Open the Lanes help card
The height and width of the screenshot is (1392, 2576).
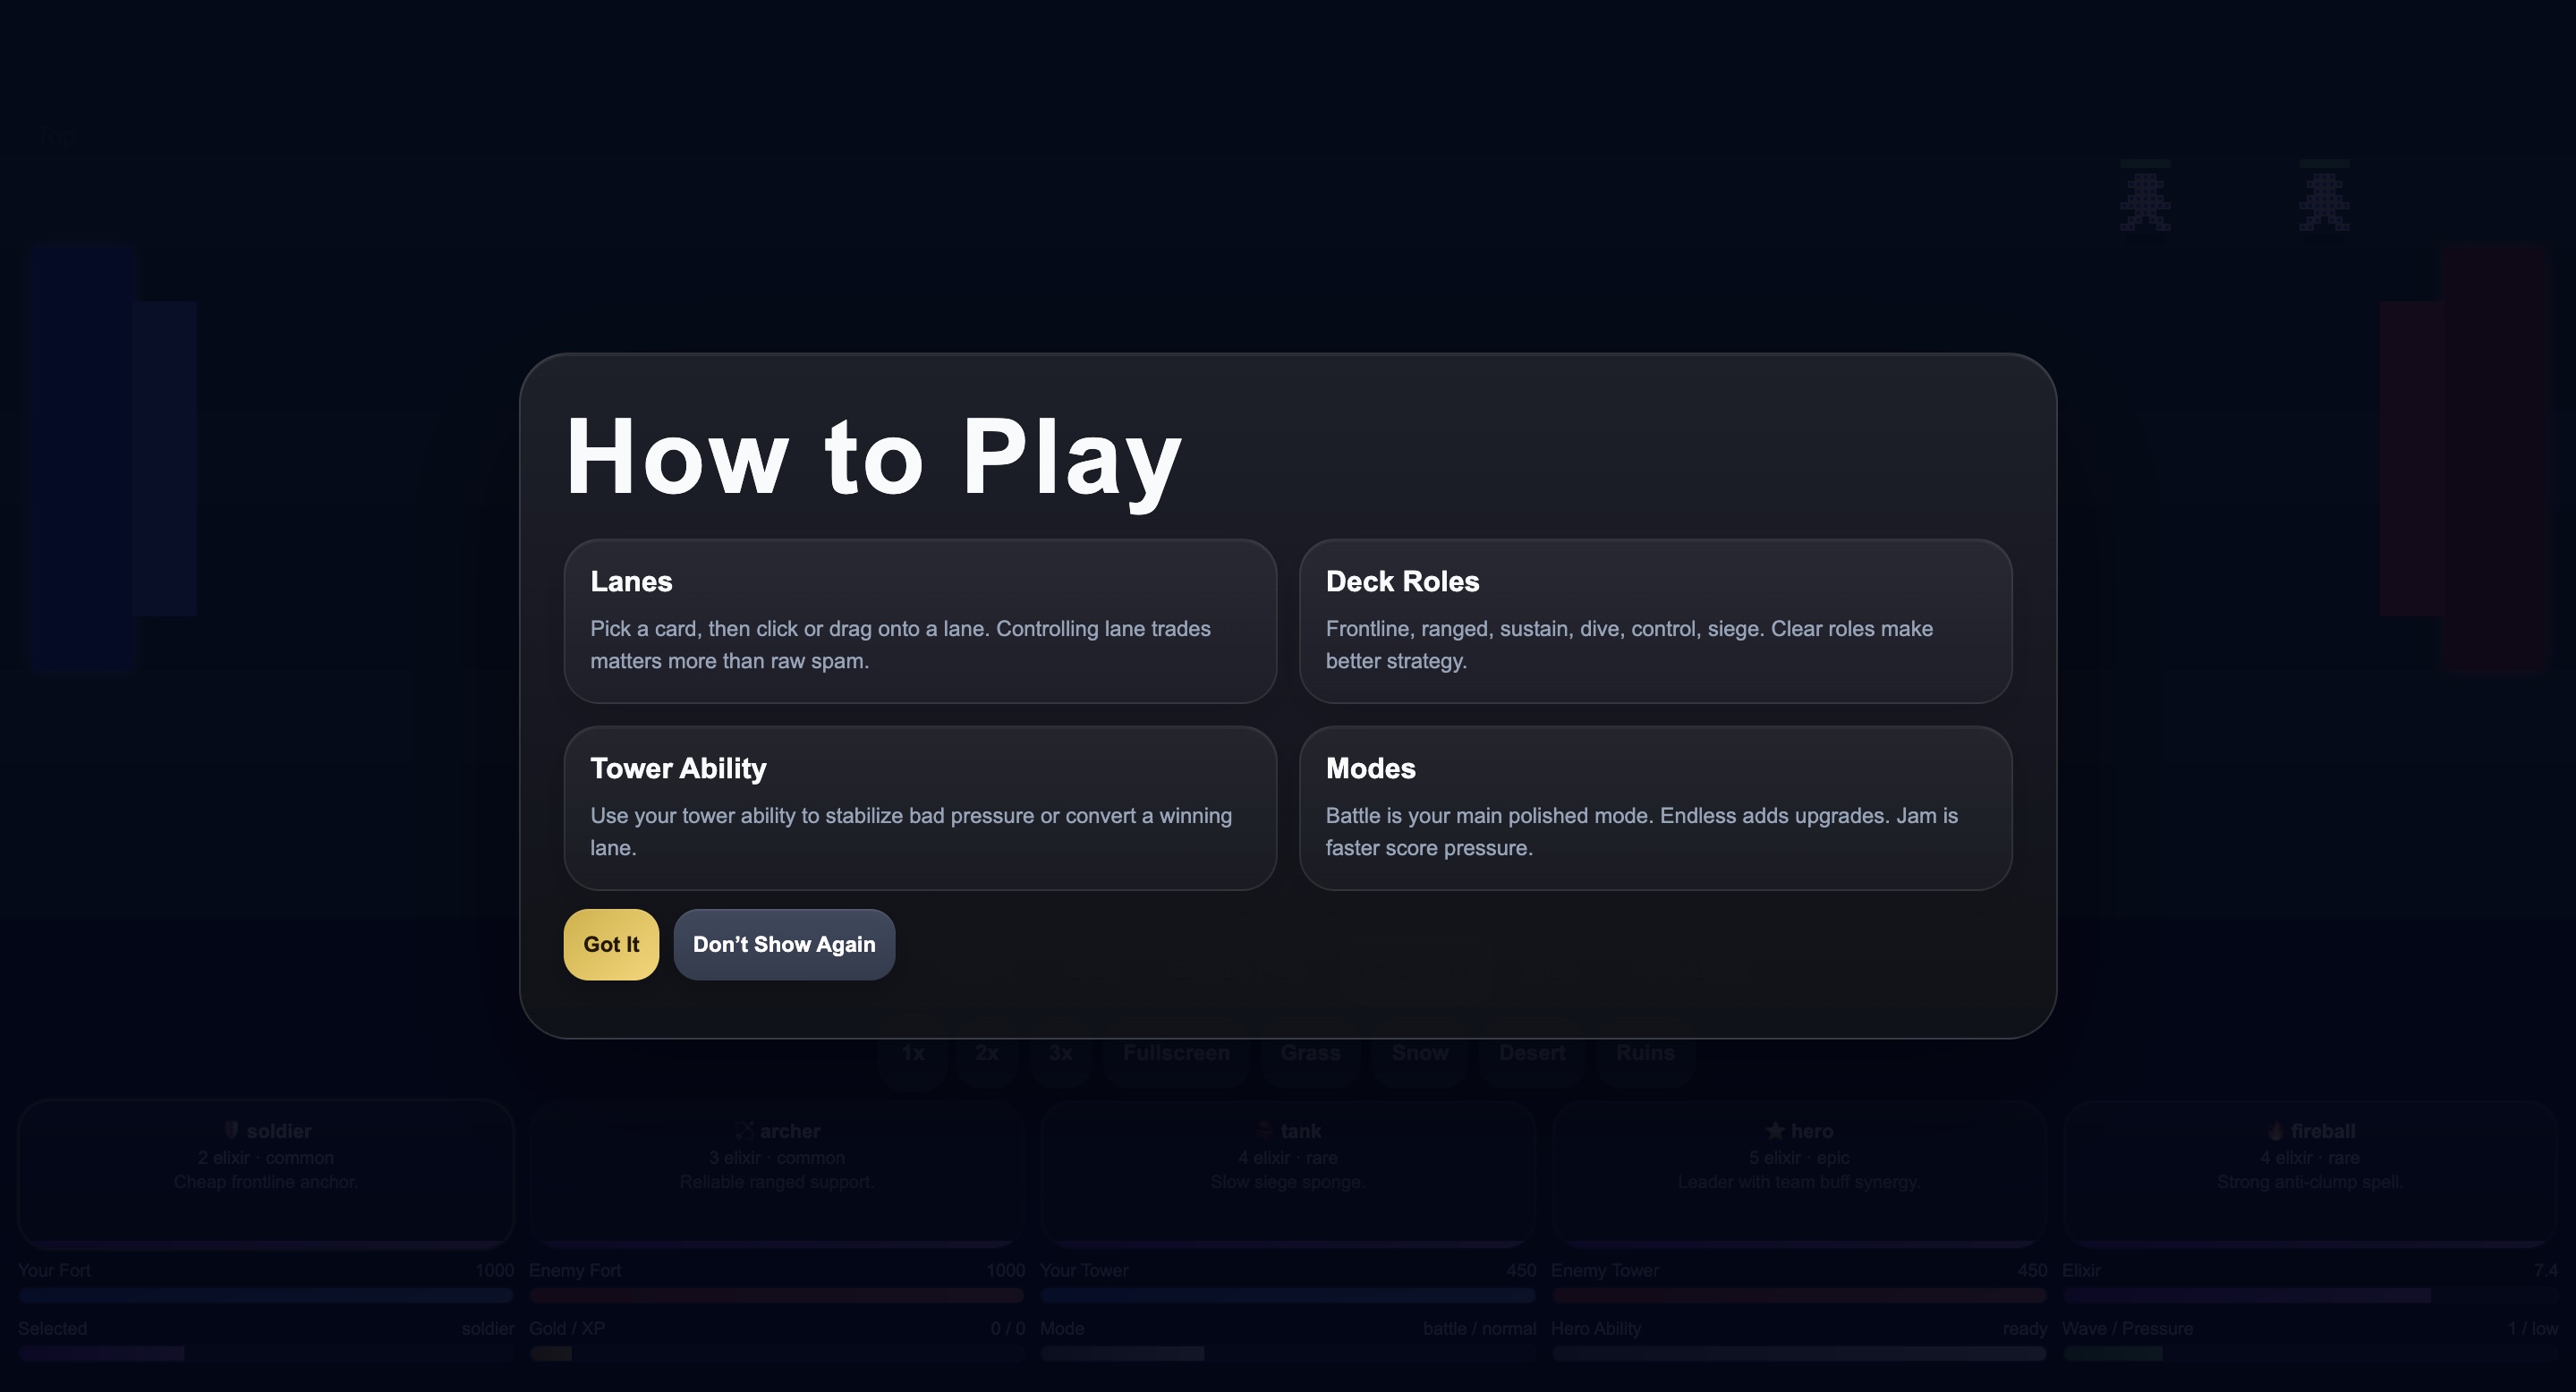920,620
